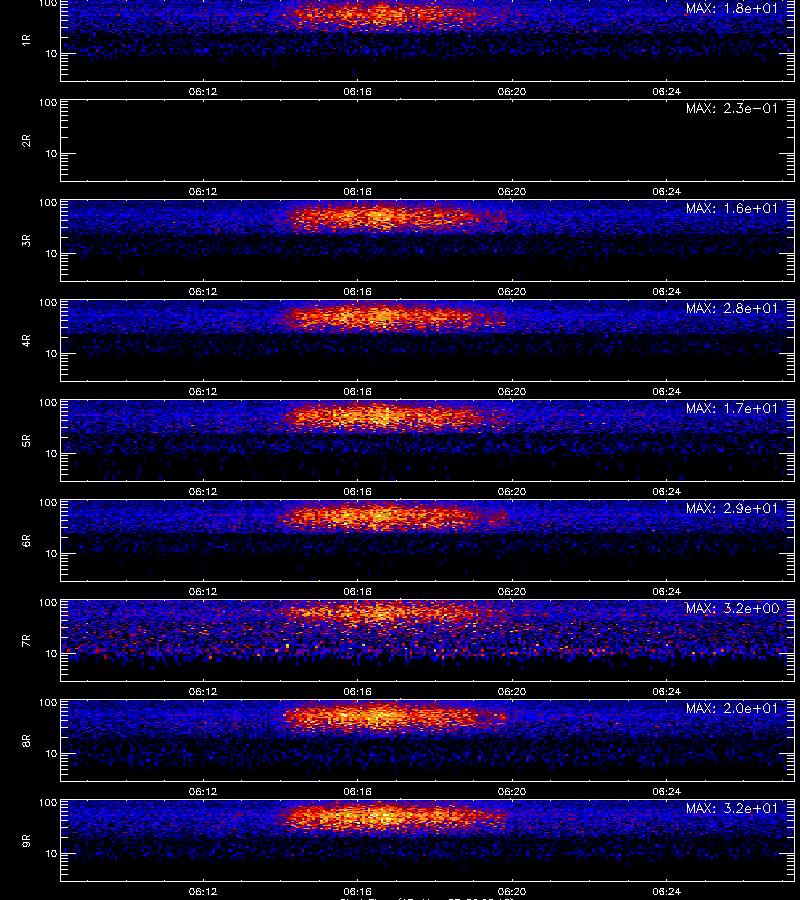
Task: Click 06:12 tick label under the 3R panel
Action: [203, 292]
